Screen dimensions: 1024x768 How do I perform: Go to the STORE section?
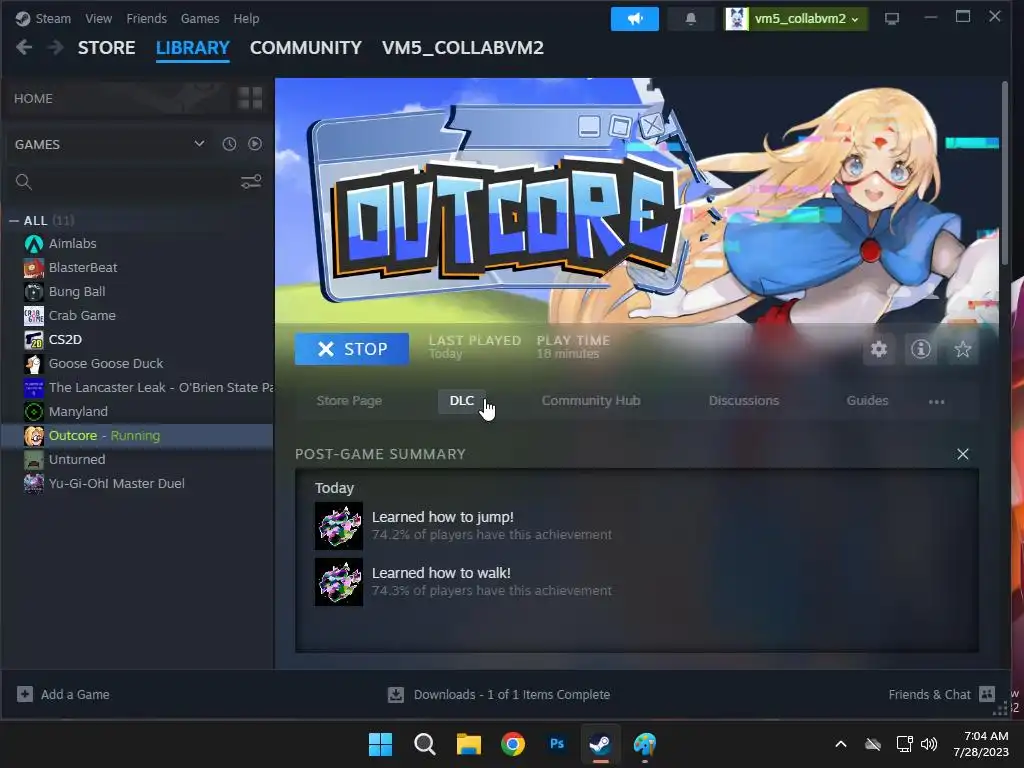click(106, 48)
